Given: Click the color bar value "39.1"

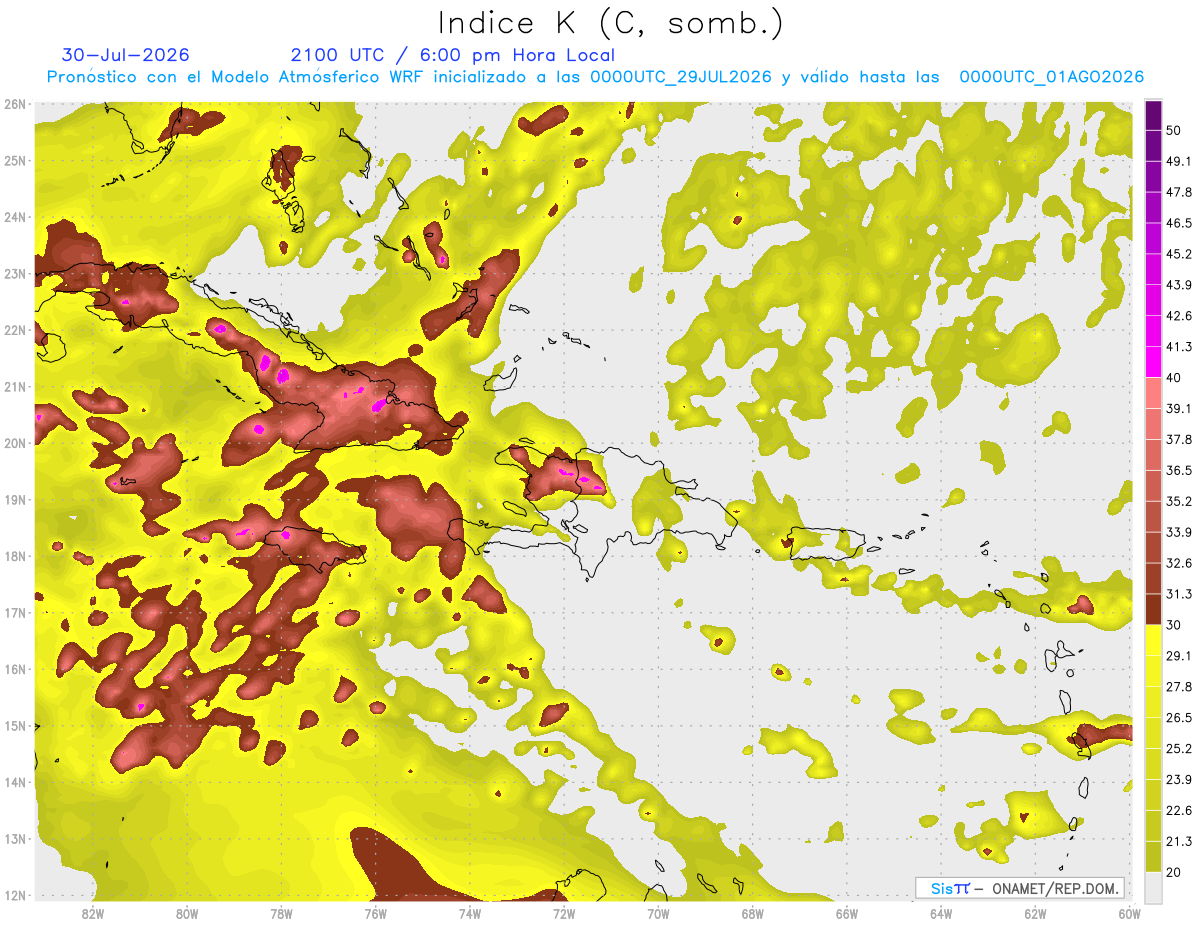Looking at the screenshot, I should pyautogui.click(x=1178, y=408).
